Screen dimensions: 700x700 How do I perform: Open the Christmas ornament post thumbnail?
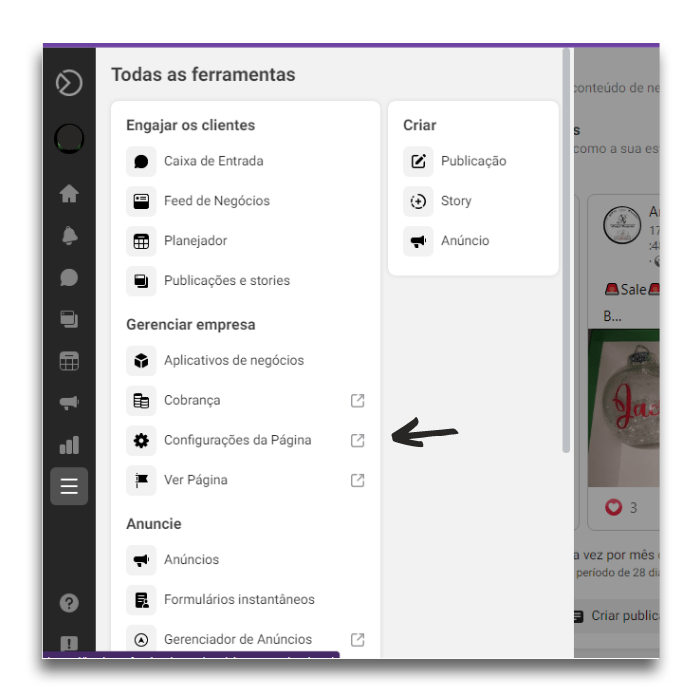624,408
